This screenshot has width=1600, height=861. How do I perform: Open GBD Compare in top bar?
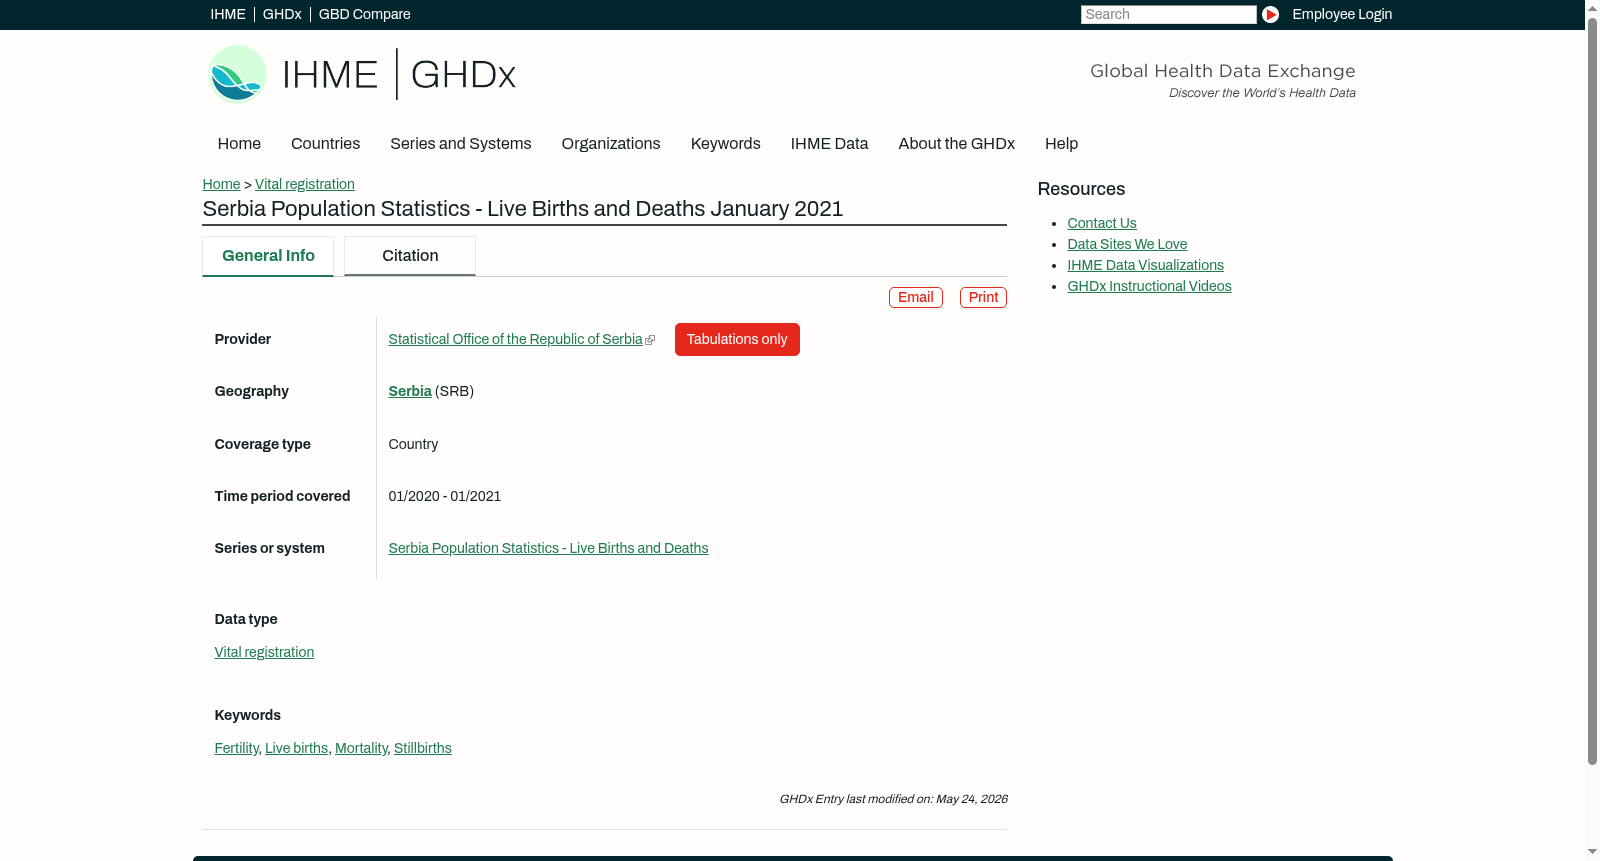point(364,14)
